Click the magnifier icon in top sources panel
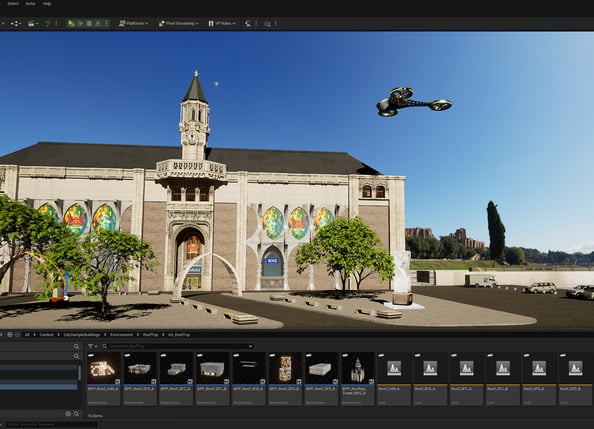This screenshot has height=429, width=594. click(77, 346)
